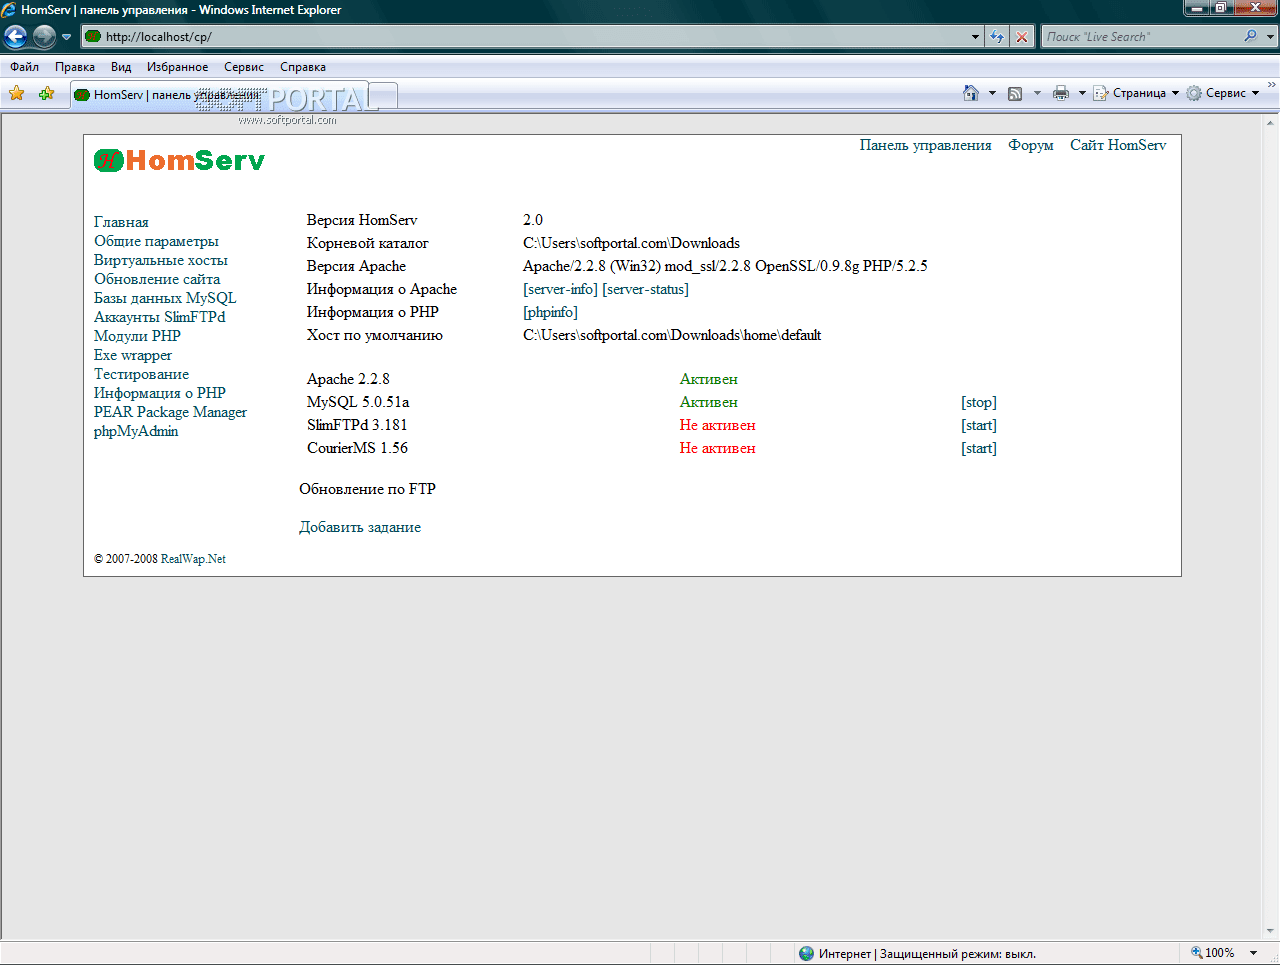This screenshot has width=1280, height=965.
Task: Go to Главная in the sidebar
Action: pos(121,222)
